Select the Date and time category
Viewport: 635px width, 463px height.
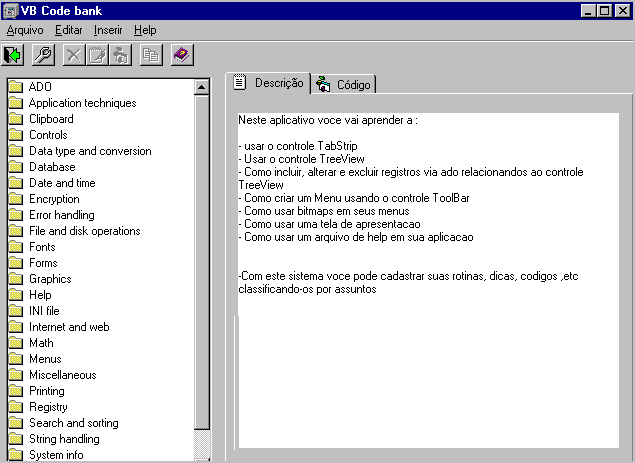click(62, 183)
